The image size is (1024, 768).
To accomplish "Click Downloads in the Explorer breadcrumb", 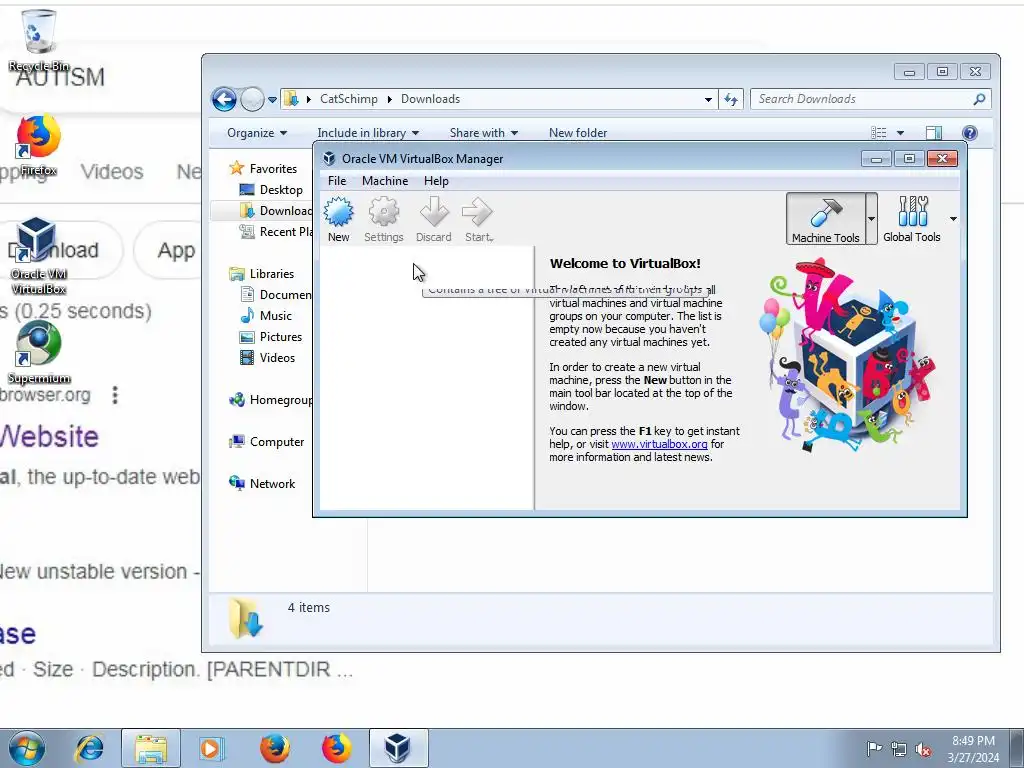I will coord(430,99).
